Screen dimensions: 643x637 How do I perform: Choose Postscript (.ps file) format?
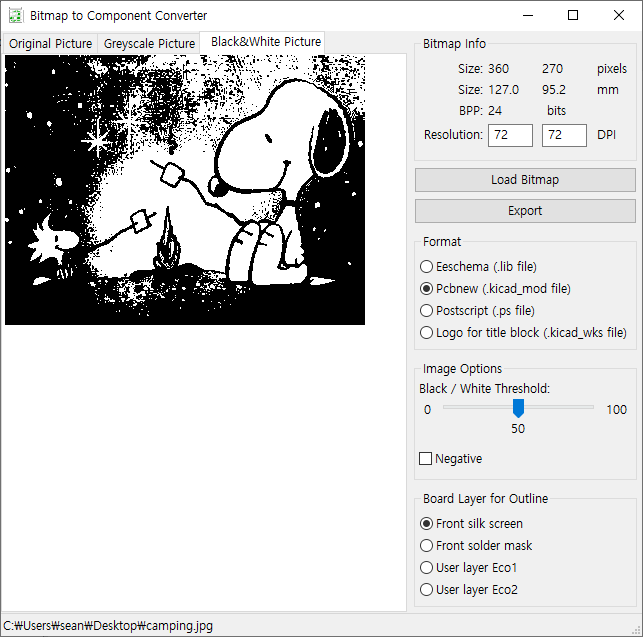point(477,311)
